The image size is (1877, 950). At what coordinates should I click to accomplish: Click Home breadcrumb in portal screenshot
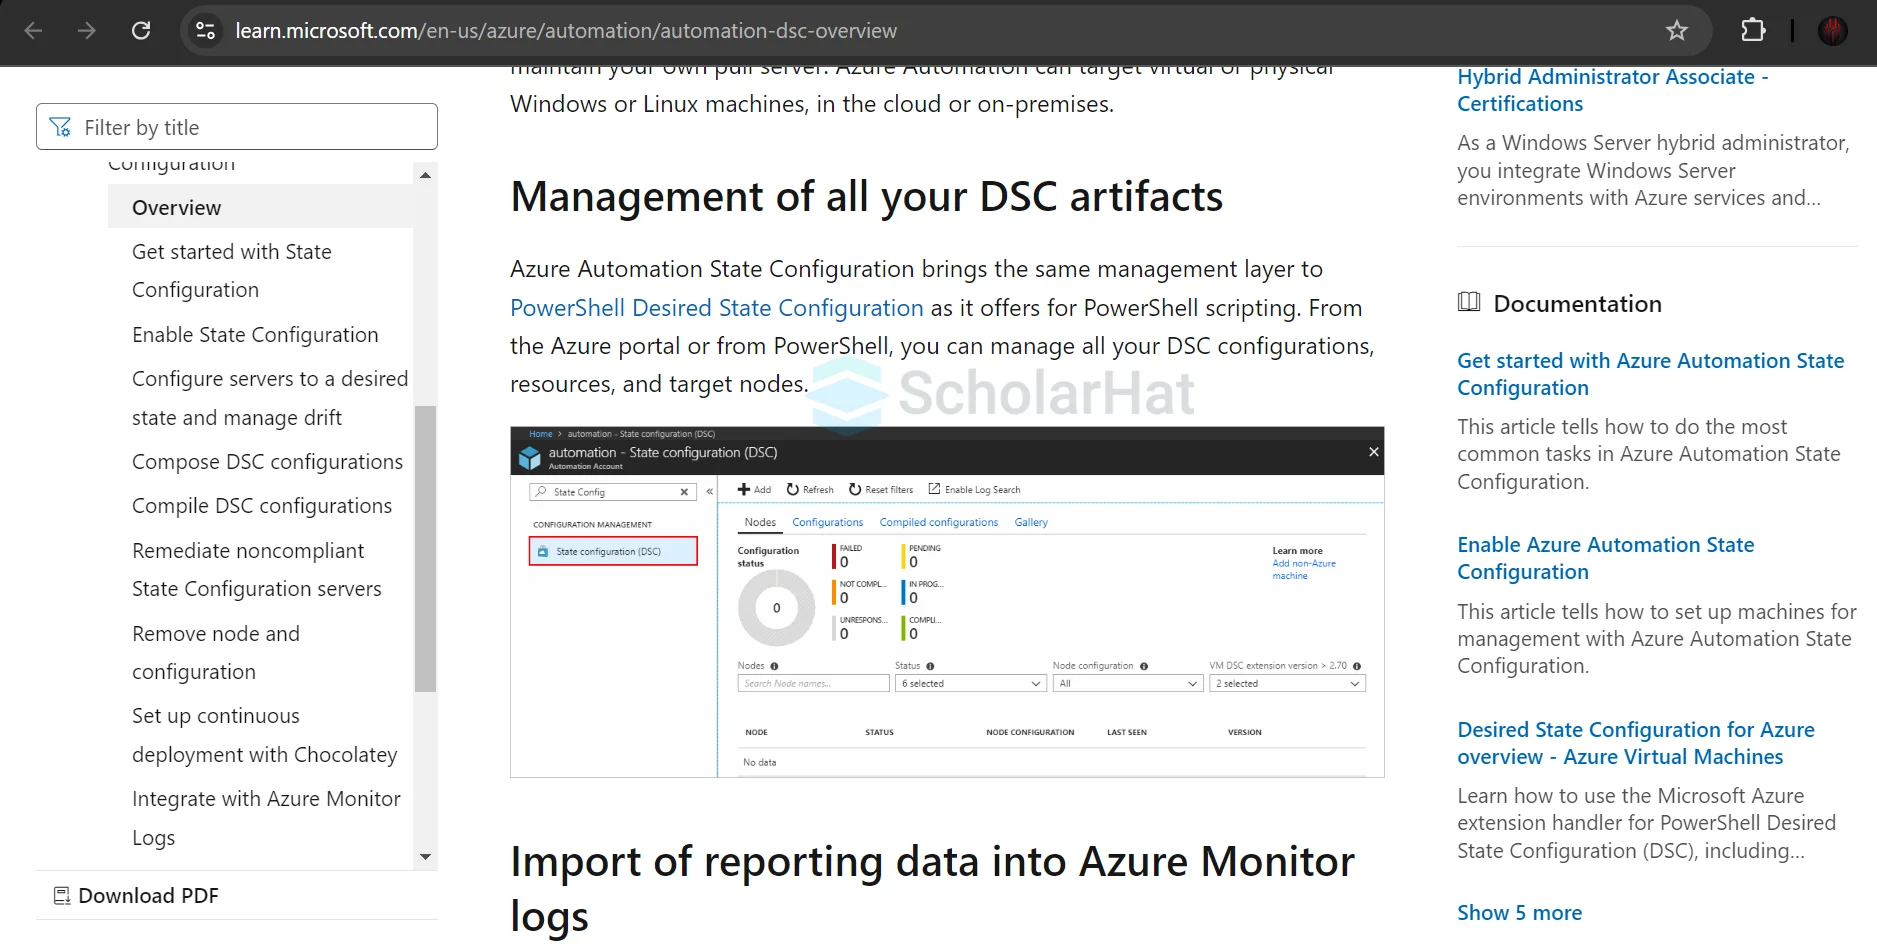(540, 434)
